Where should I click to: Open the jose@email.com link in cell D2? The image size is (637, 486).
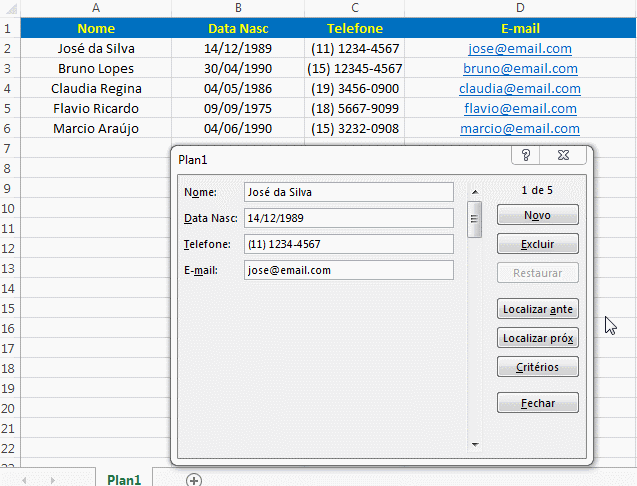(520, 48)
